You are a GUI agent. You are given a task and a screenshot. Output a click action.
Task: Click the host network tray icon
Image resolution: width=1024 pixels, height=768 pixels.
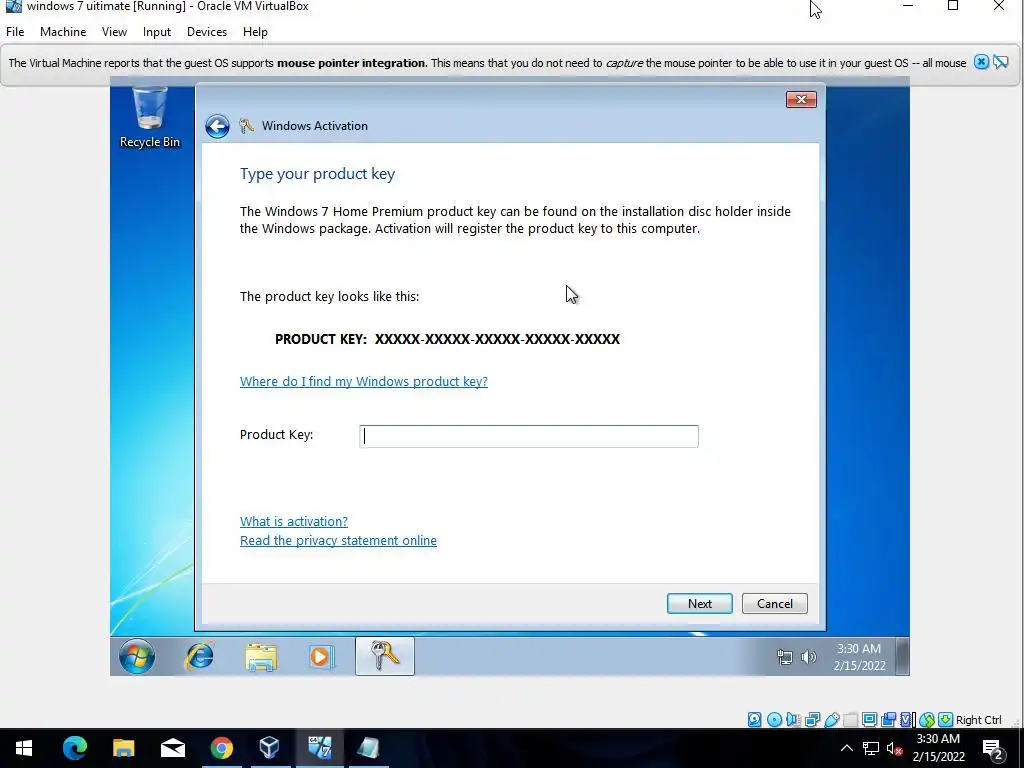(x=871, y=748)
